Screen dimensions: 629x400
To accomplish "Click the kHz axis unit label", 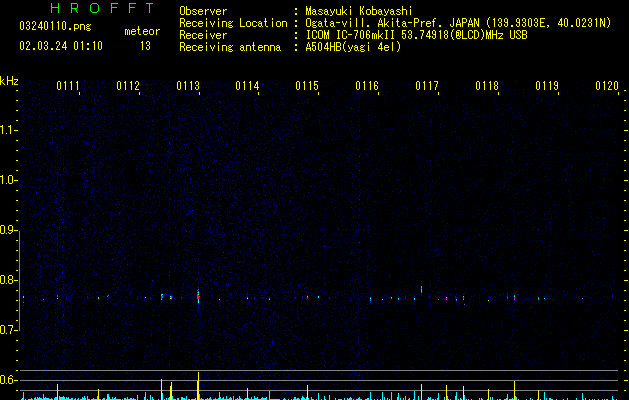I will 9,81.
